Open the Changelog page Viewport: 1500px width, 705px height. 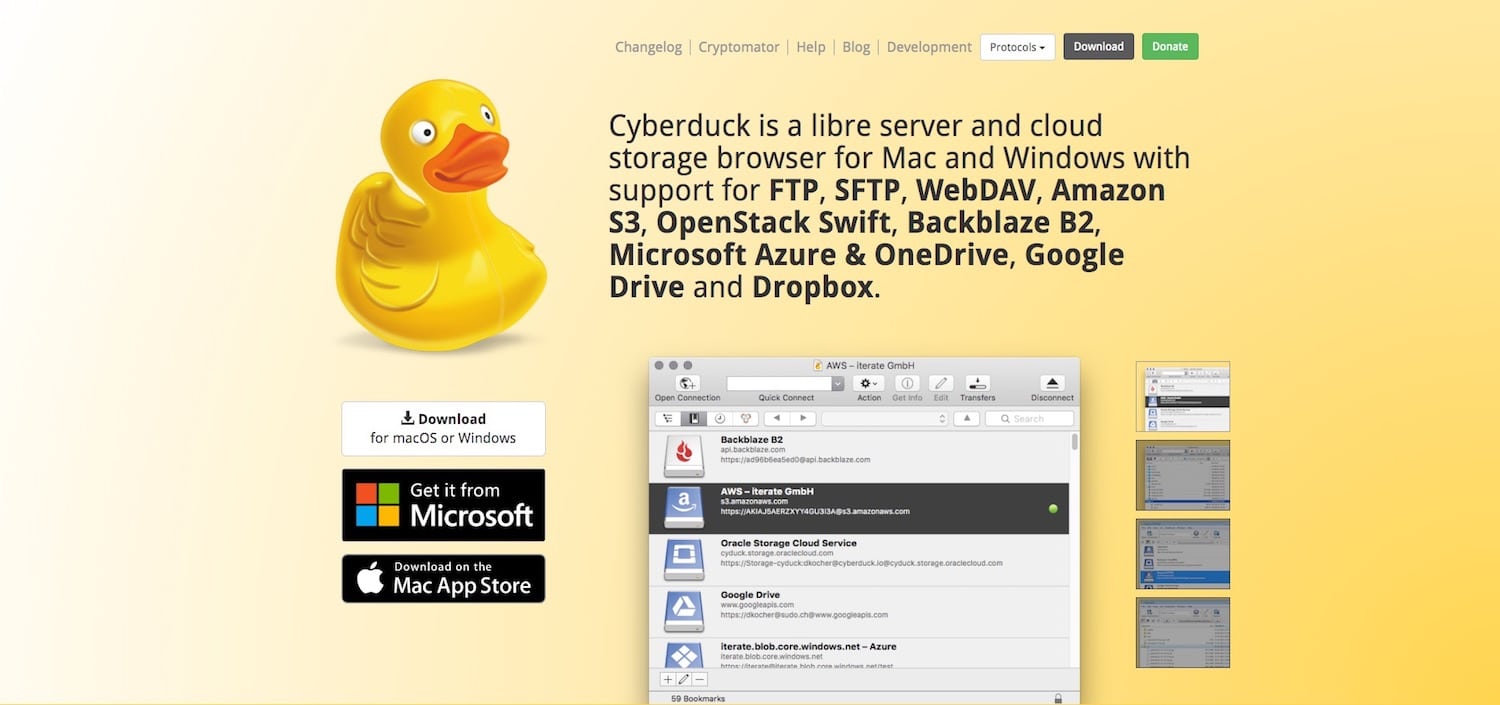point(648,46)
